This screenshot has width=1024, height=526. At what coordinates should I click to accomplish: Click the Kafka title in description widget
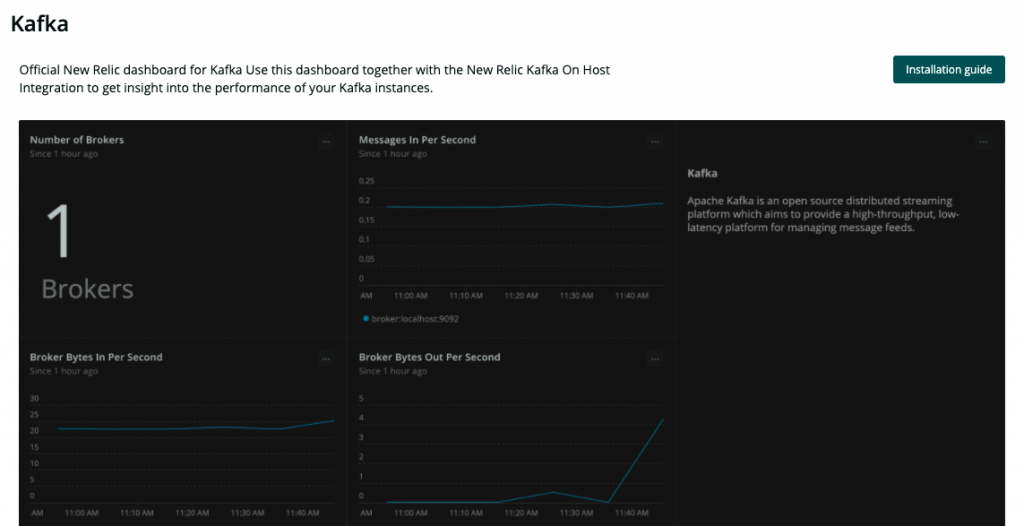pos(702,173)
